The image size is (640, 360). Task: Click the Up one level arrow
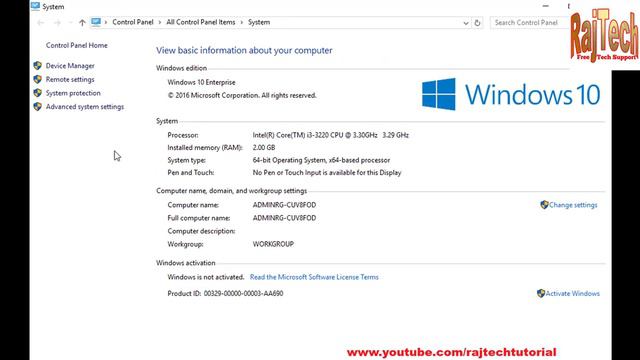[x=82, y=22]
